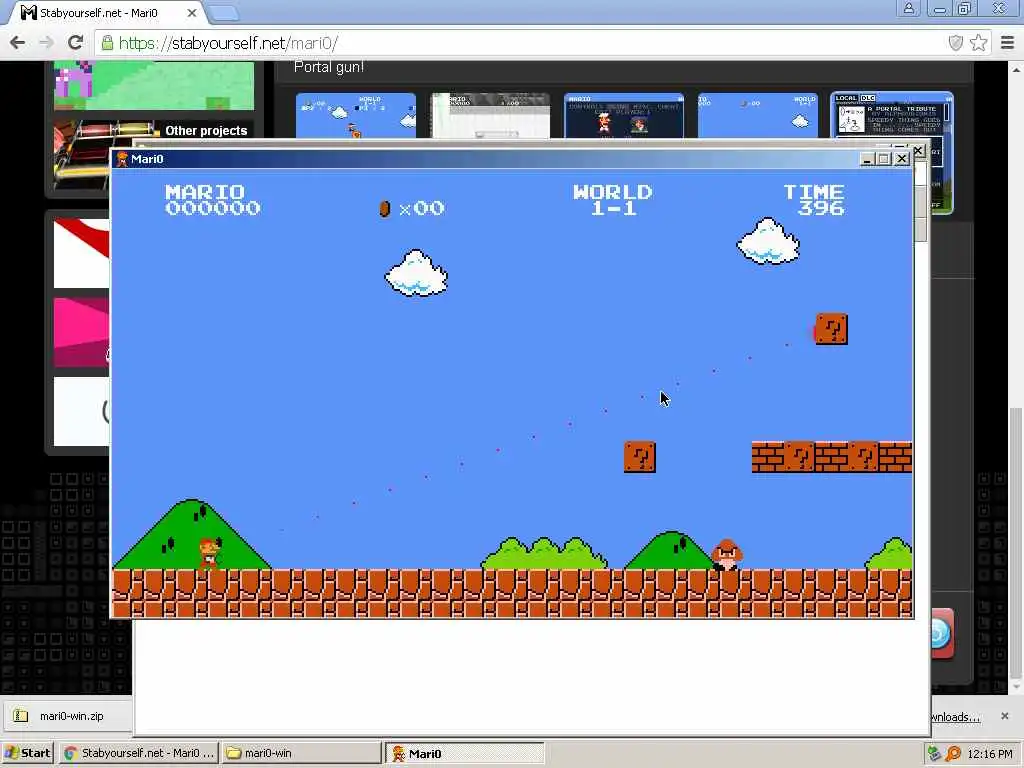Click the WORLD 1-1 text
This screenshot has height=768, width=1024.
click(x=613, y=200)
